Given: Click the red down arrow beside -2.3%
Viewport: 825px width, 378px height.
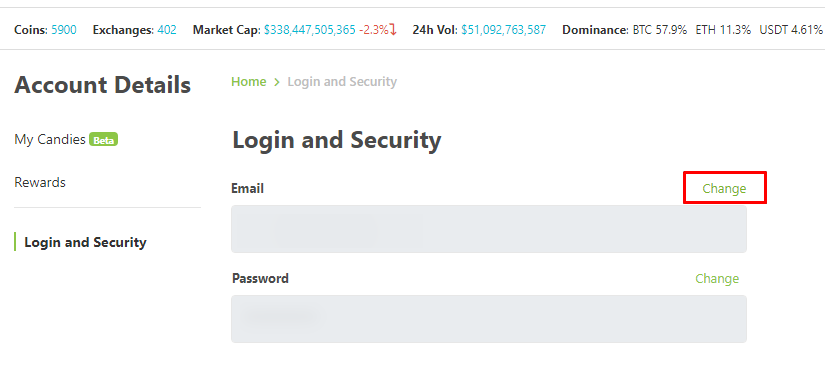Looking at the screenshot, I should [x=393, y=30].
